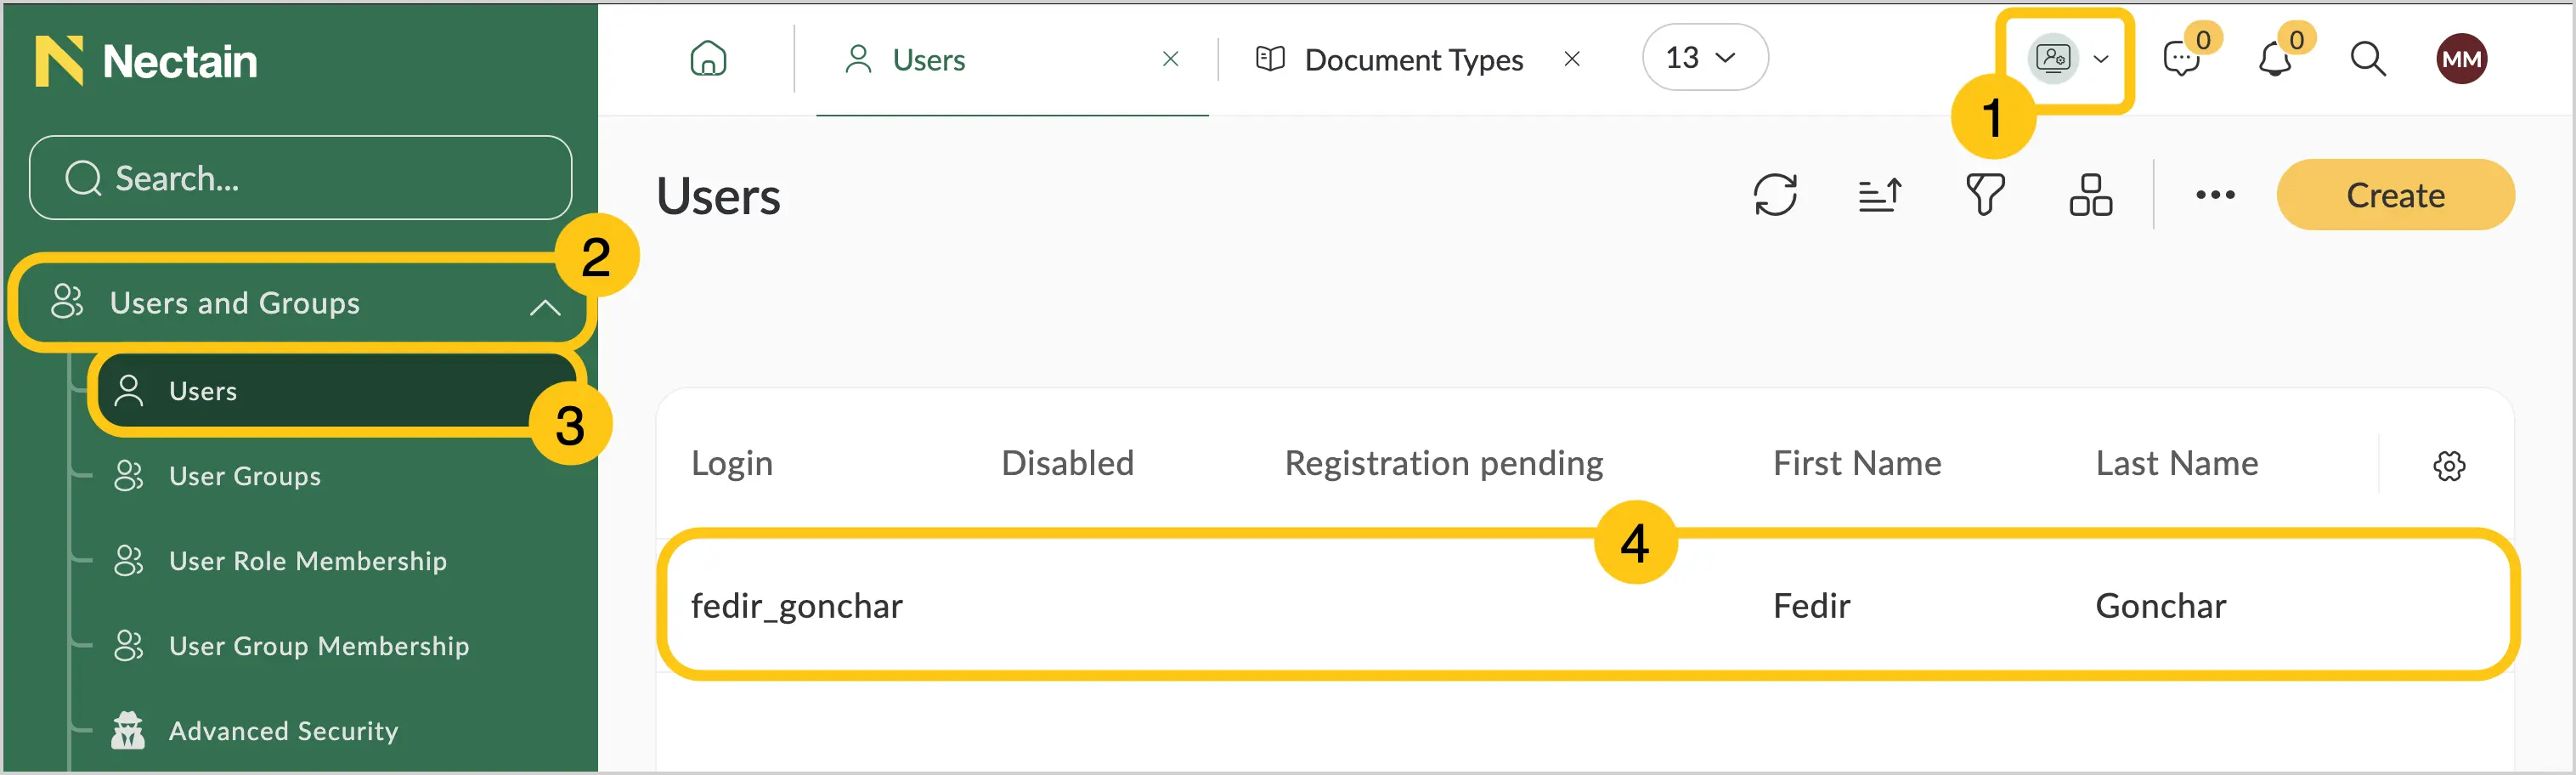Close the Users tab

(x=1170, y=59)
